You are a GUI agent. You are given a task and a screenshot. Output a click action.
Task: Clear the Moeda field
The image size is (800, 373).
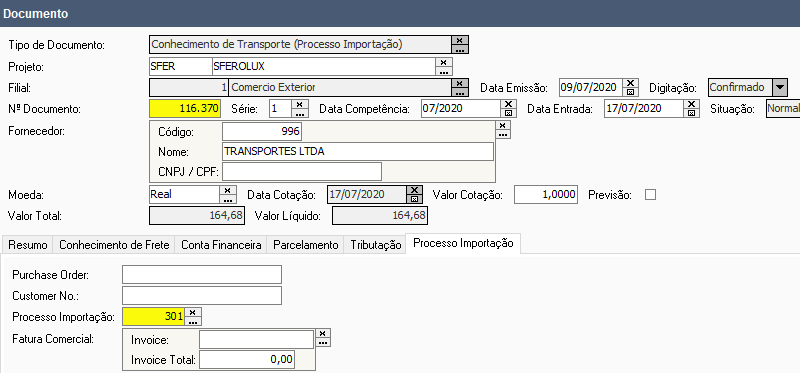[x=228, y=190]
